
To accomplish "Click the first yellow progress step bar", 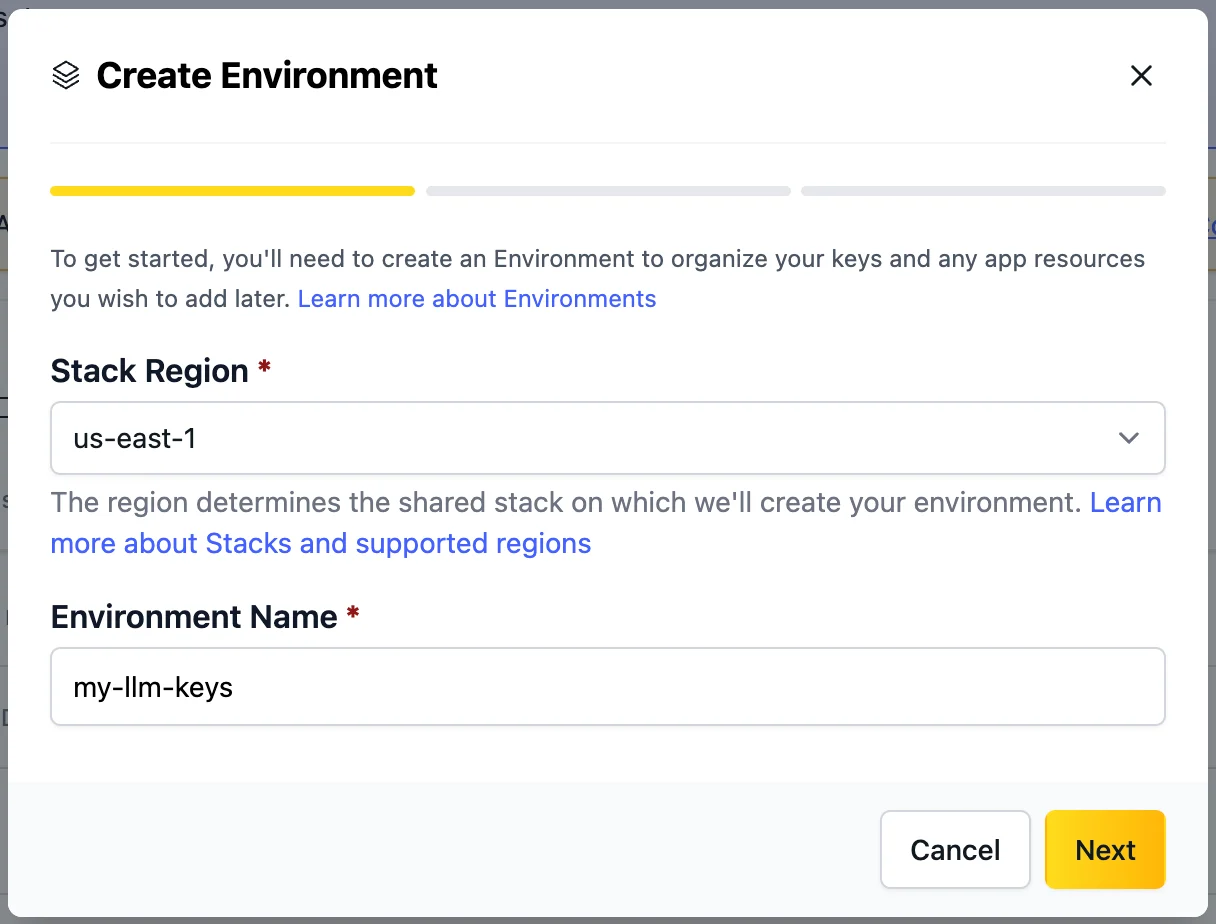I will 232,190.
